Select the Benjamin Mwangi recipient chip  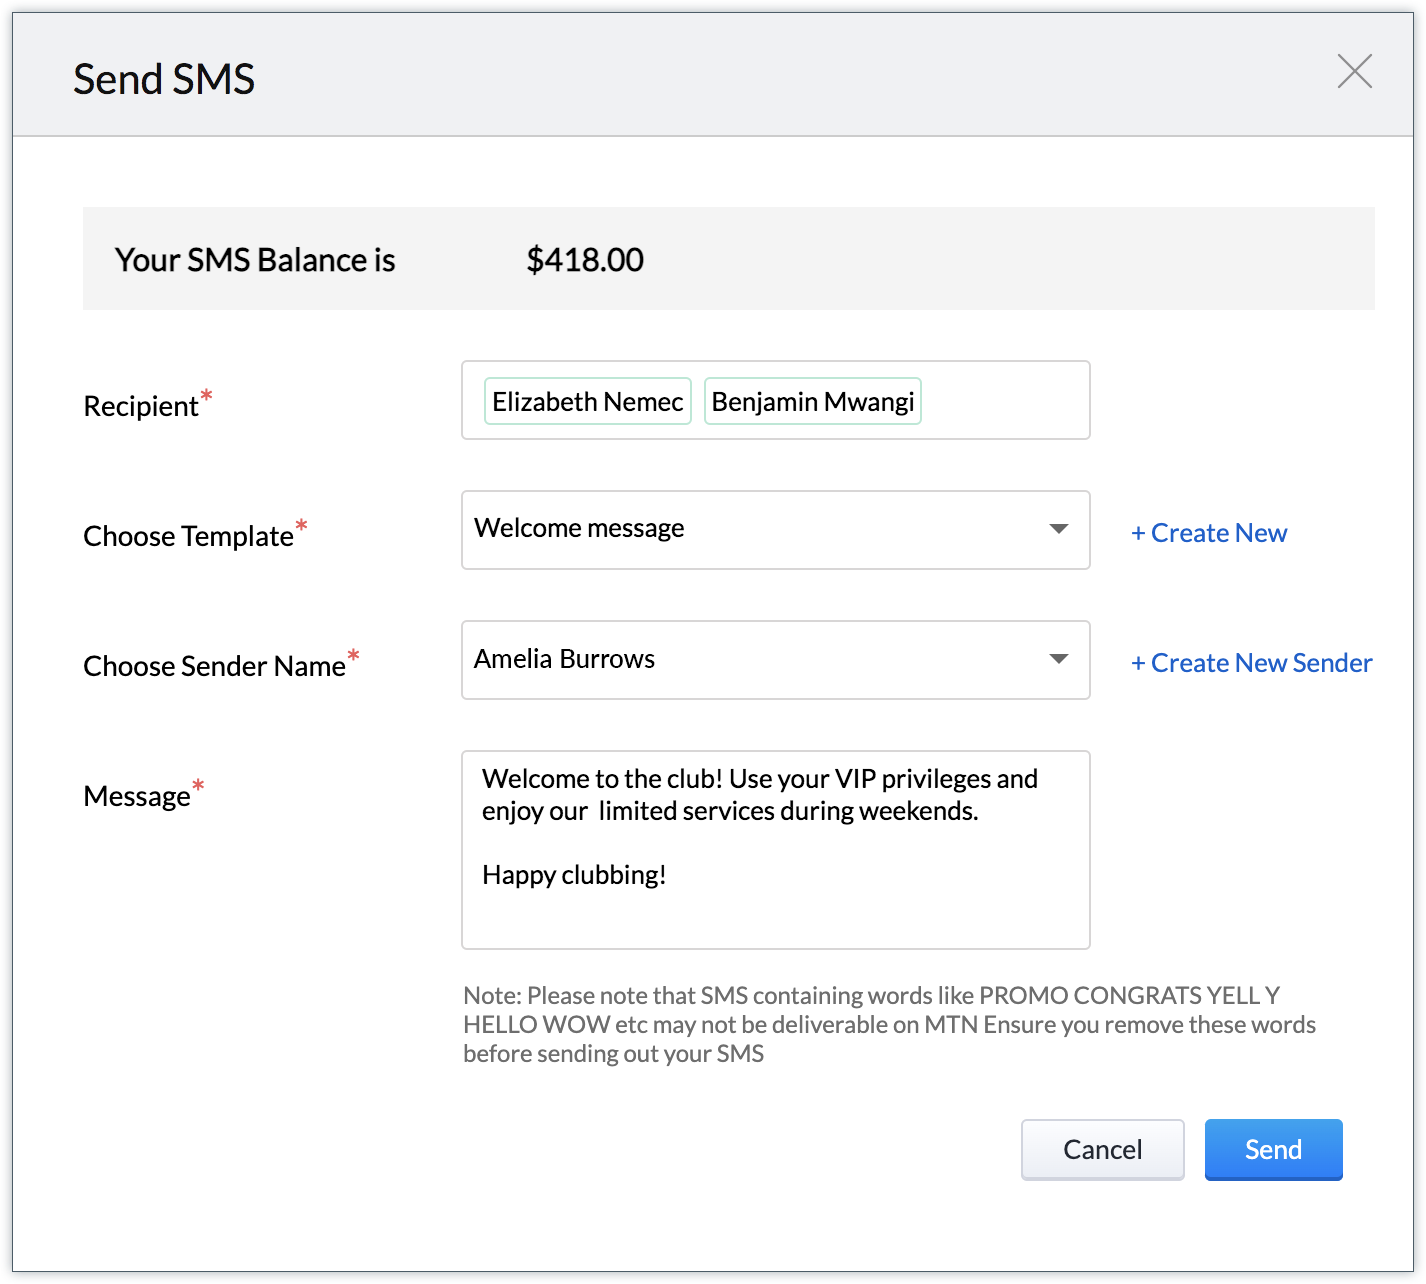coord(812,401)
